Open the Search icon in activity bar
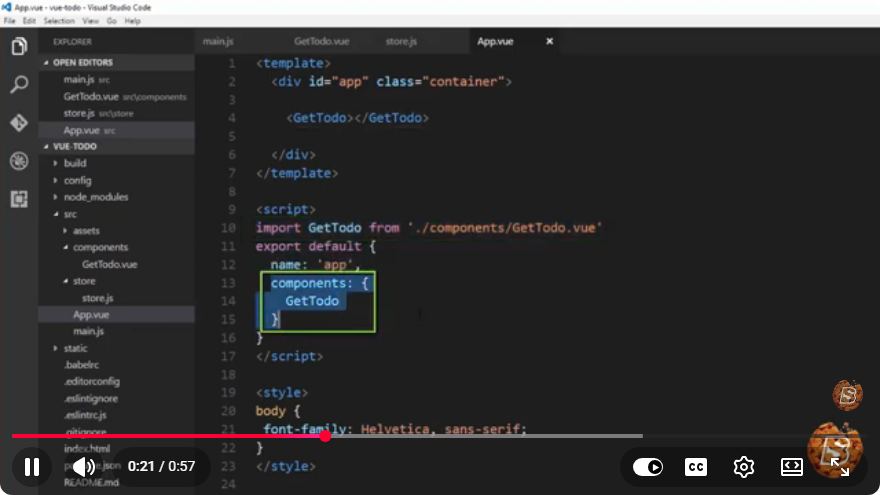Viewport: 880px width, 495px height. click(x=19, y=85)
